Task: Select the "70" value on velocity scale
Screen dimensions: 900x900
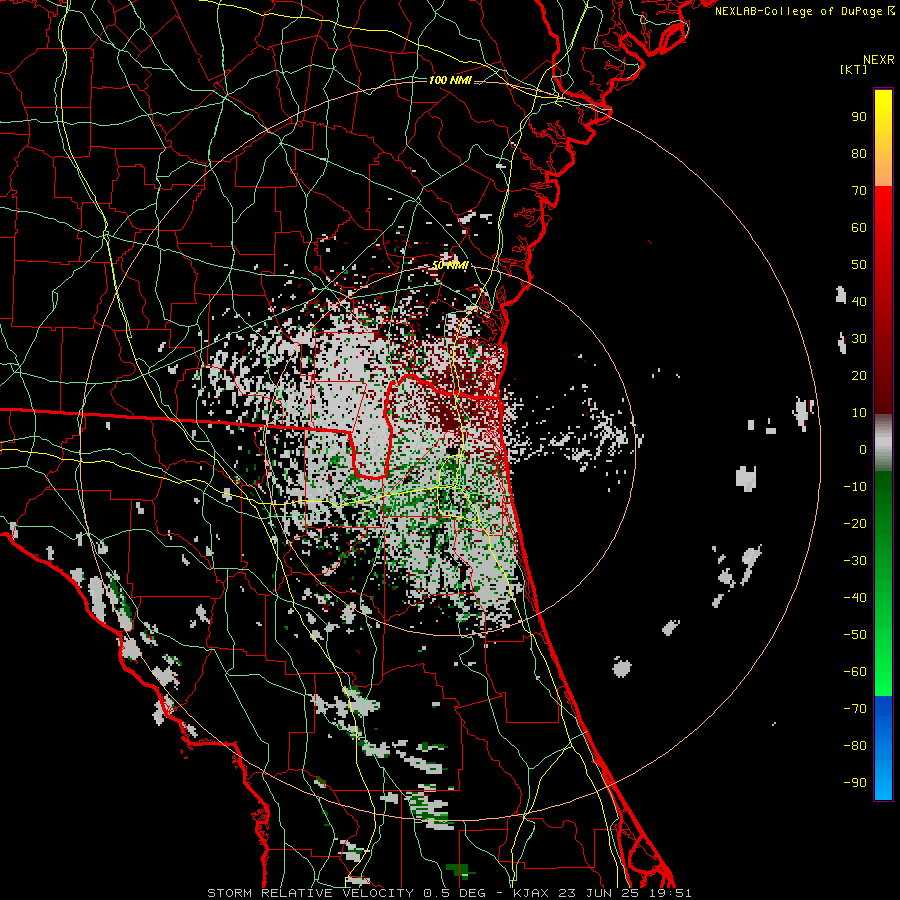Action: click(x=859, y=191)
